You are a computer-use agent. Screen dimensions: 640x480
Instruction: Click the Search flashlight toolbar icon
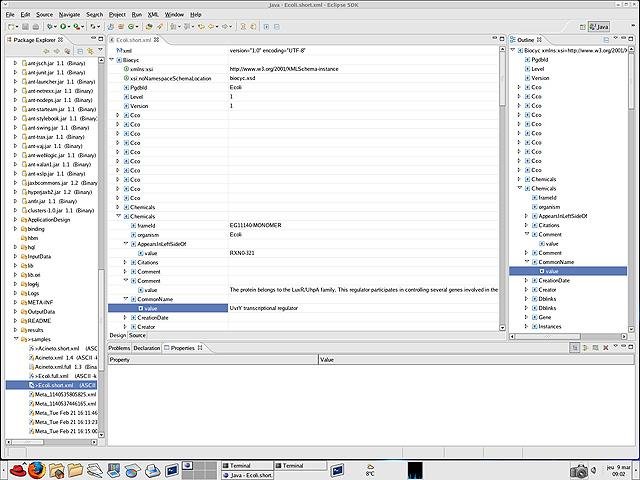(x=160, y=27)
